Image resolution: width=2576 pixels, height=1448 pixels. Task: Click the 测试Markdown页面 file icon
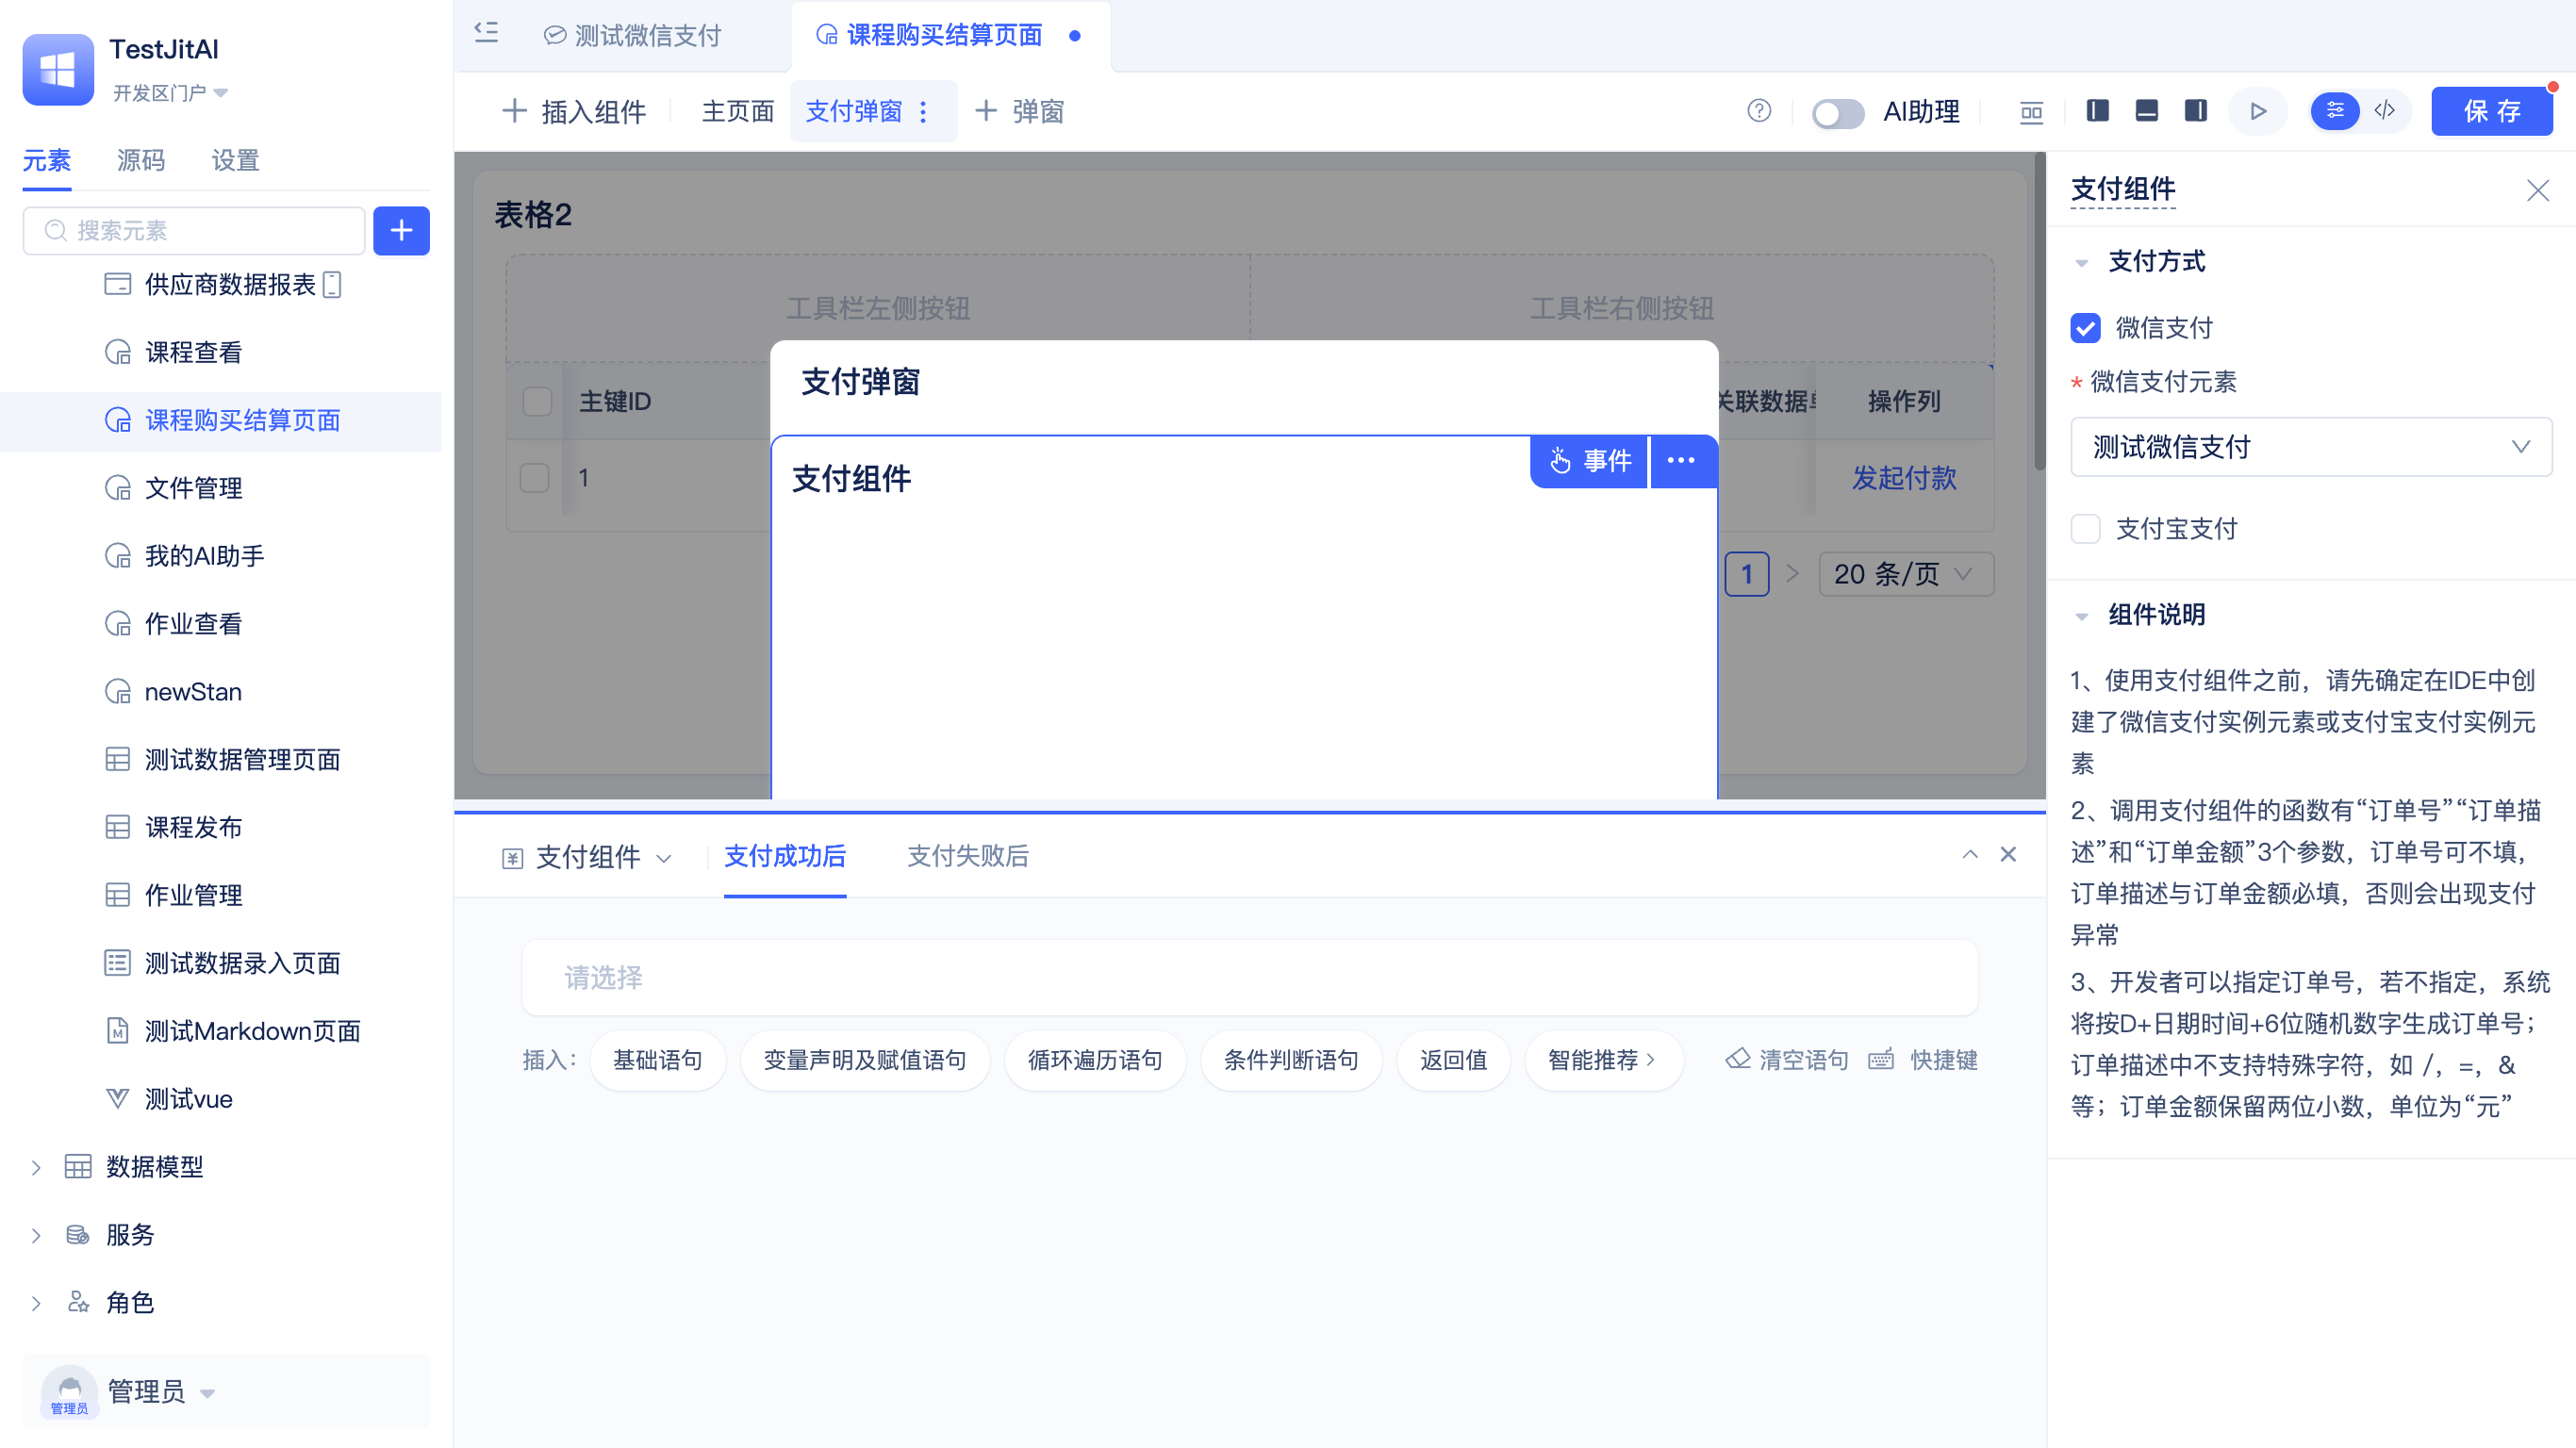point(117,1031)
